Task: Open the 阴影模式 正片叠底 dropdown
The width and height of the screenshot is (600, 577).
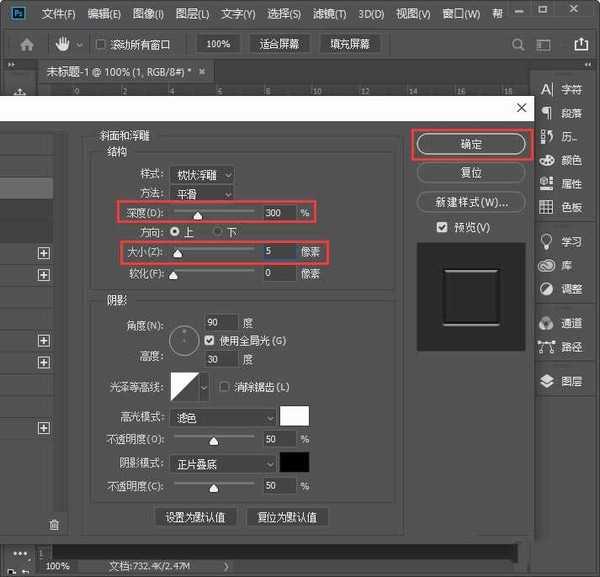Action: tap(224, 464)
